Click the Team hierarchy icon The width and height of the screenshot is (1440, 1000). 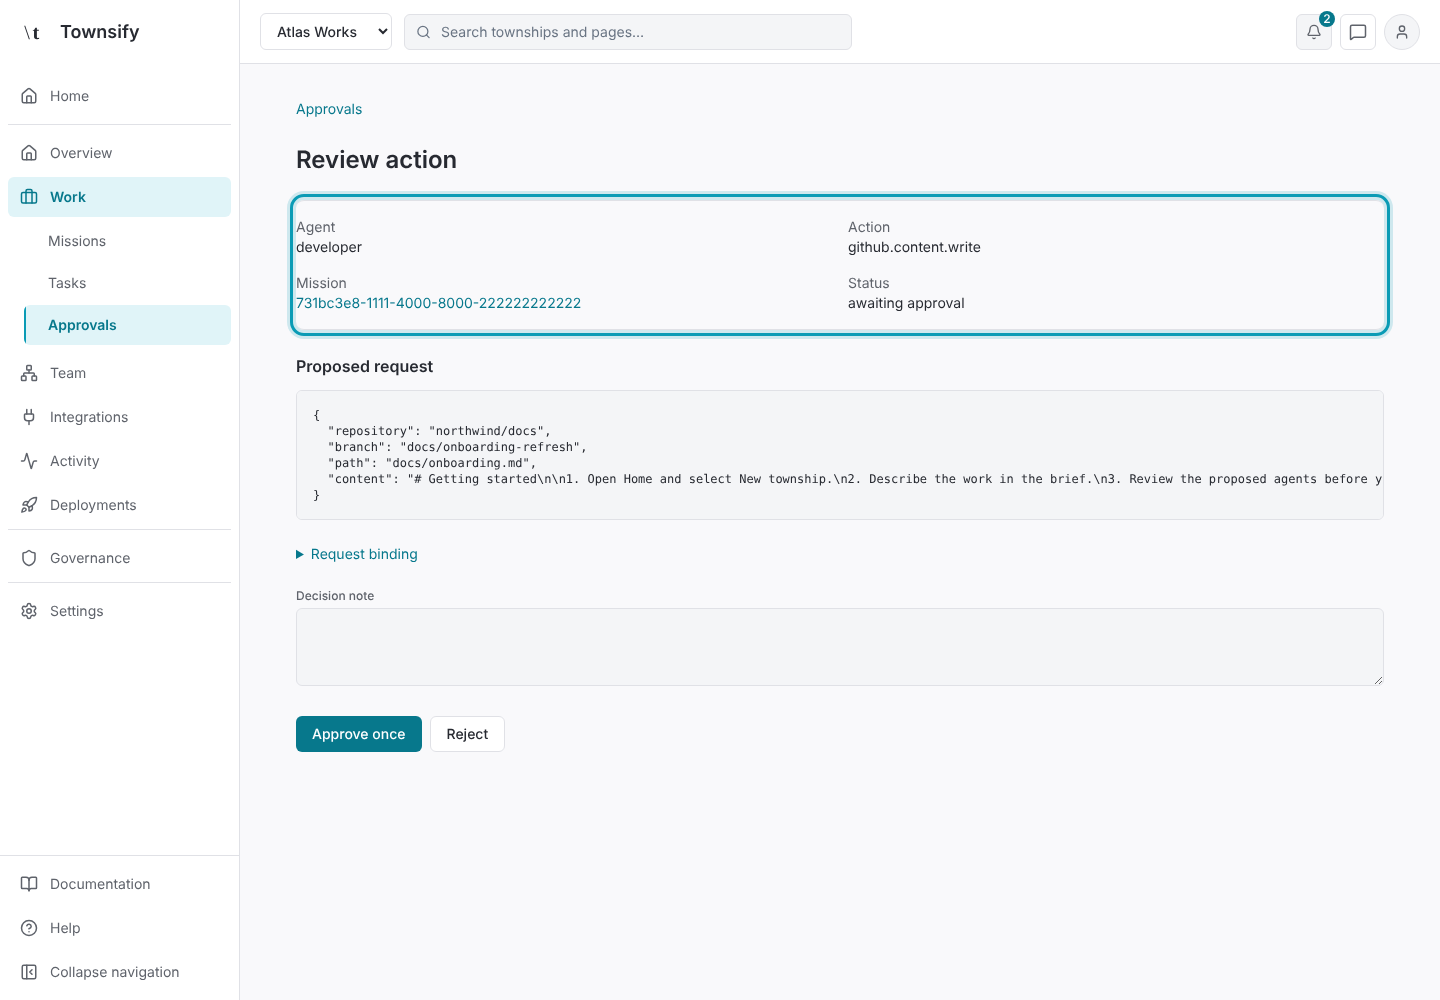coord(29,373)
